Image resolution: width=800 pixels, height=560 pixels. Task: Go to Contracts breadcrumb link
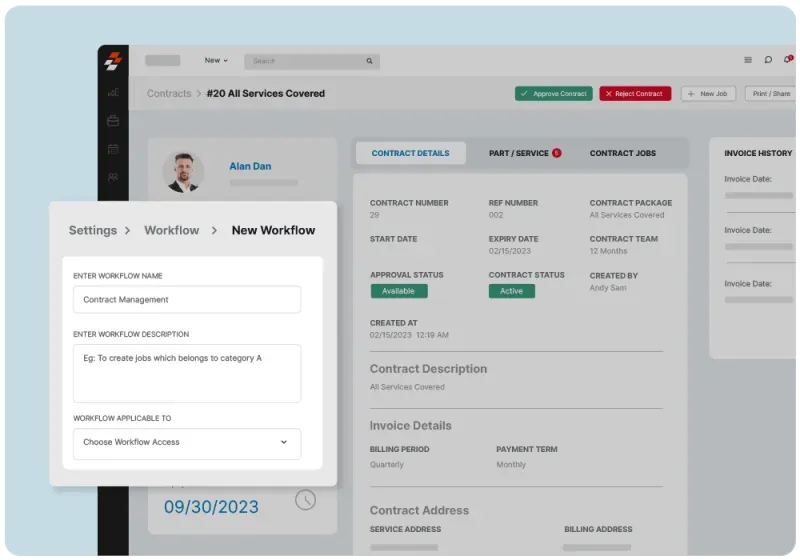[x=168, y=94]
